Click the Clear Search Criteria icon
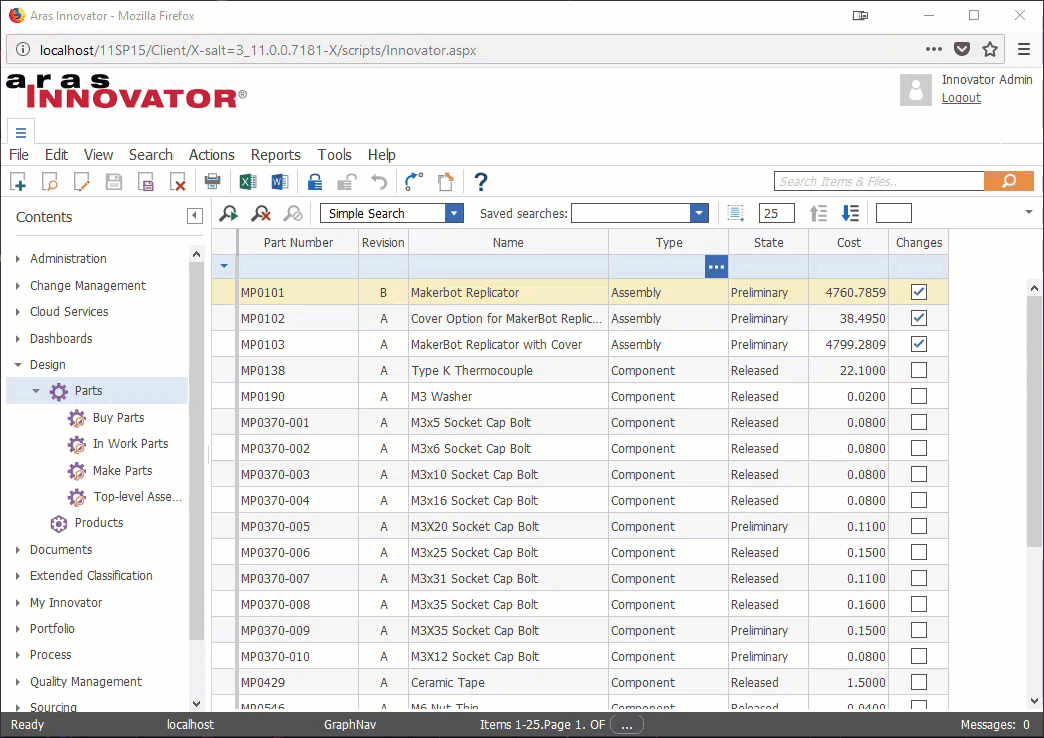Viewport: 1044px width, 738px height. (260, 213)
